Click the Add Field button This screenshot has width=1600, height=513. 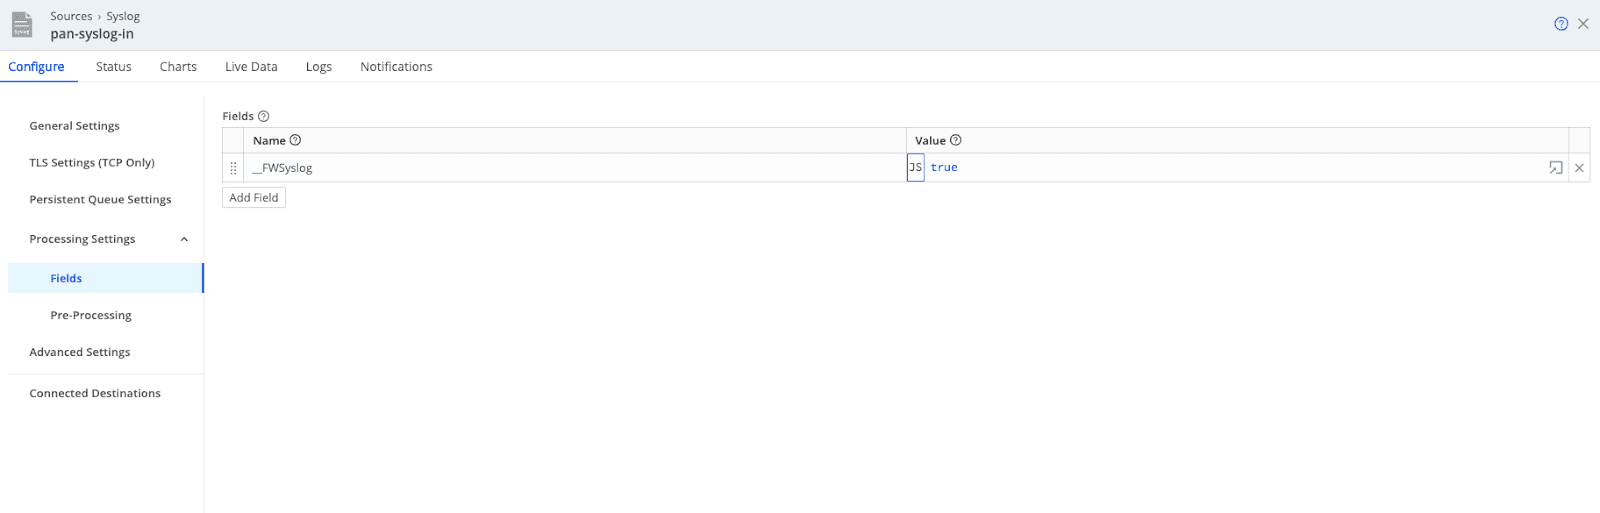tap(254, 198)
